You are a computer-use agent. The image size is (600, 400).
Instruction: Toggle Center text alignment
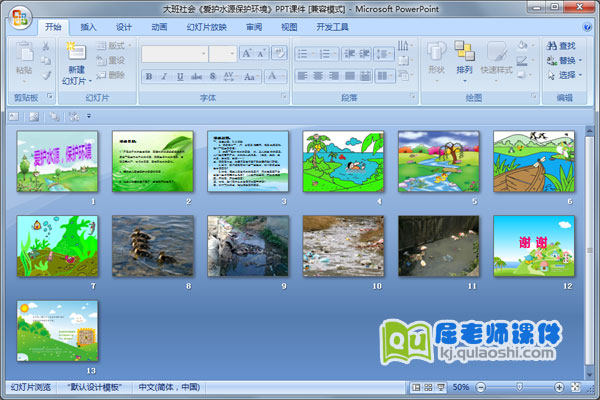318,76
